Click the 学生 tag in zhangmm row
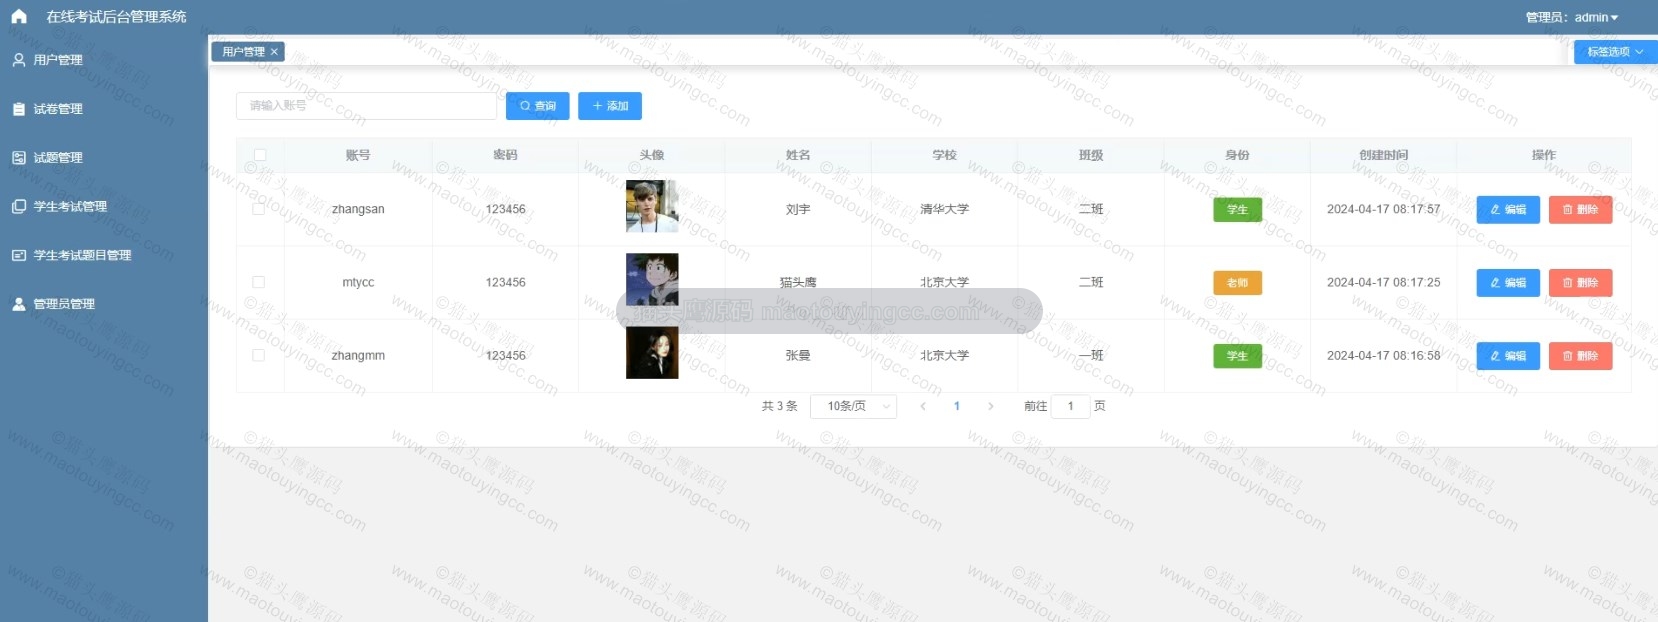This screenshot has height=622, width=1658. point(1237,356)
